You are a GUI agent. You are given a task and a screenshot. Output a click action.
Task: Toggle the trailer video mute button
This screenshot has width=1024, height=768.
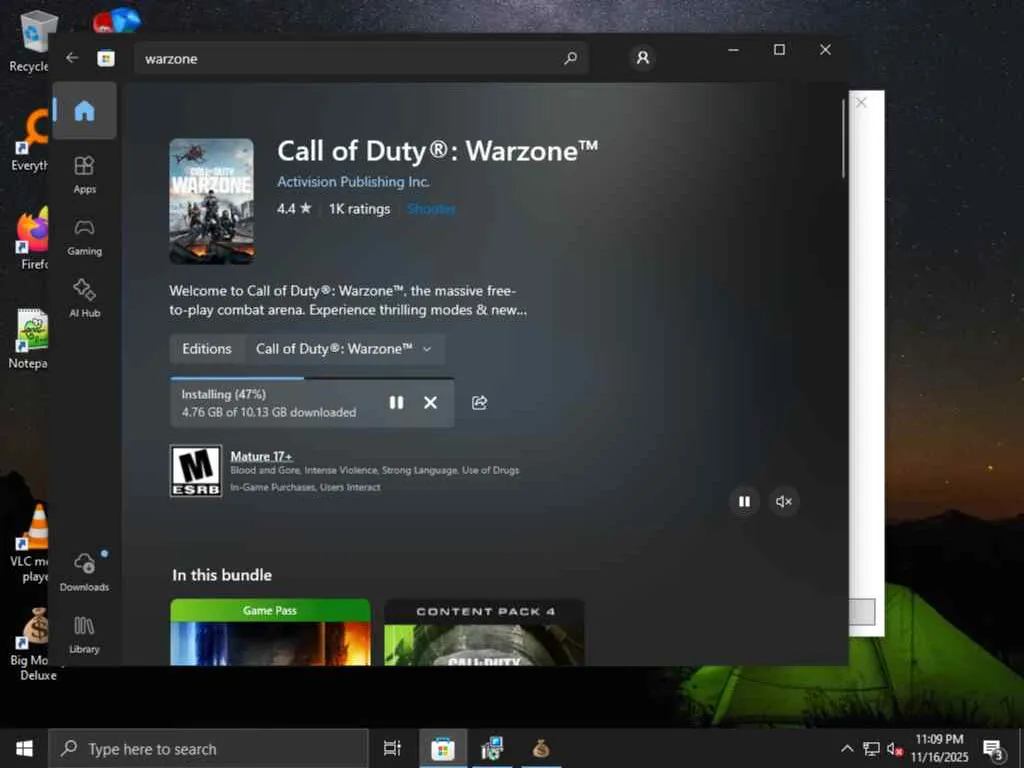click(784, 502)
